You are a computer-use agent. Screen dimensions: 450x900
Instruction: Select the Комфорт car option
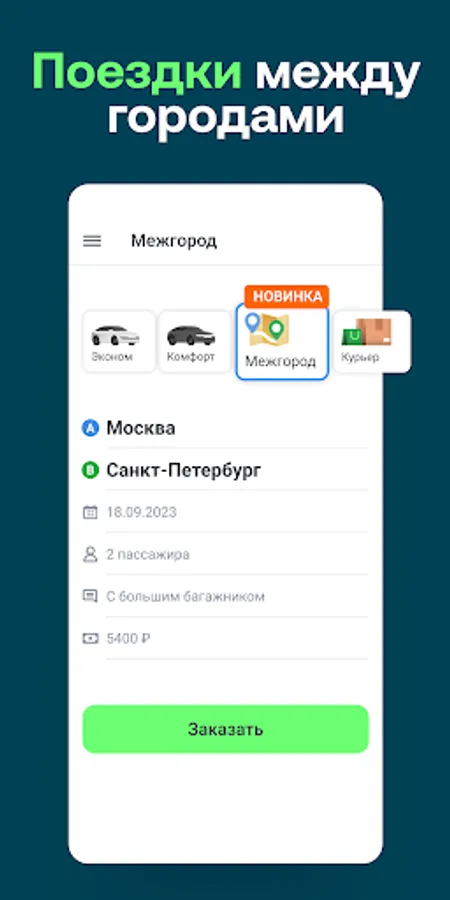(195, 342)
